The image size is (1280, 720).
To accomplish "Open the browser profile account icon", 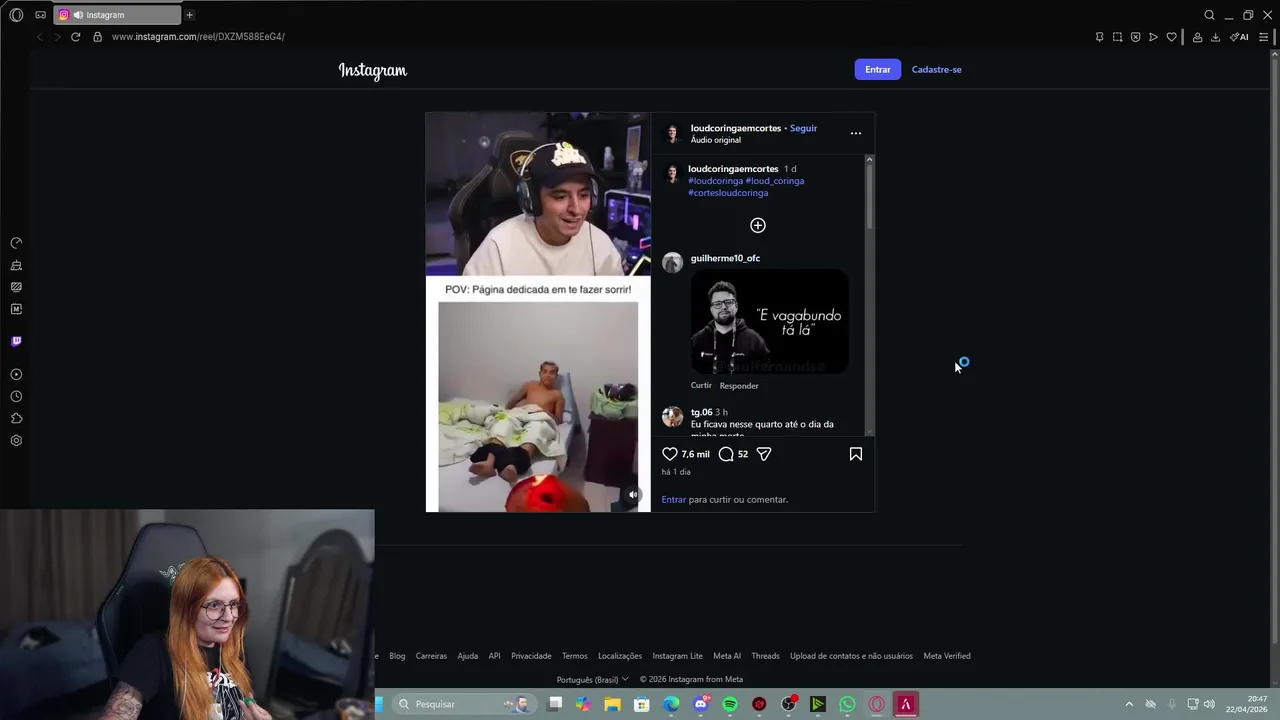I will click(1197, 37).
